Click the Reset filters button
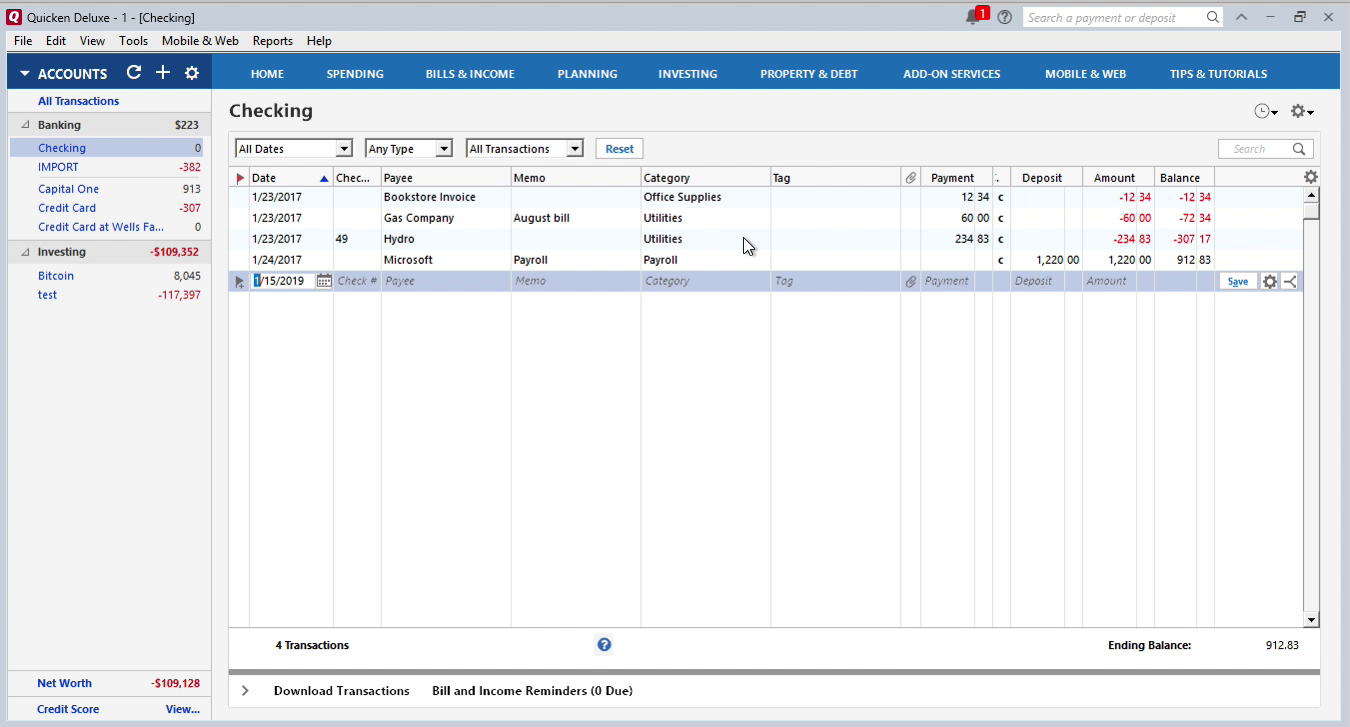The height and width of the screenshot is (727, 1350). [620, 148]
